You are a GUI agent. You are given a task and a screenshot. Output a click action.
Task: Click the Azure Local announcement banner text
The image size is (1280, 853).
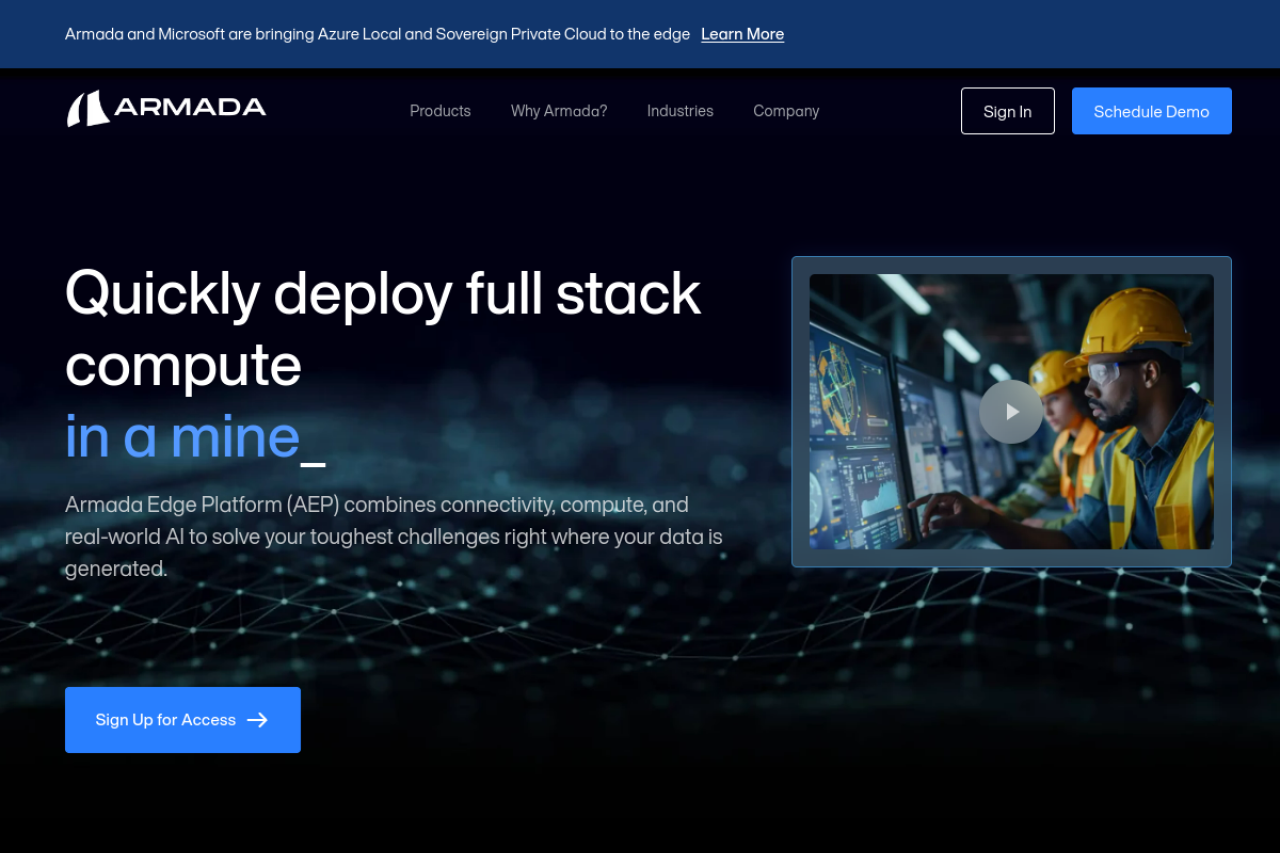tap(377, 34)
